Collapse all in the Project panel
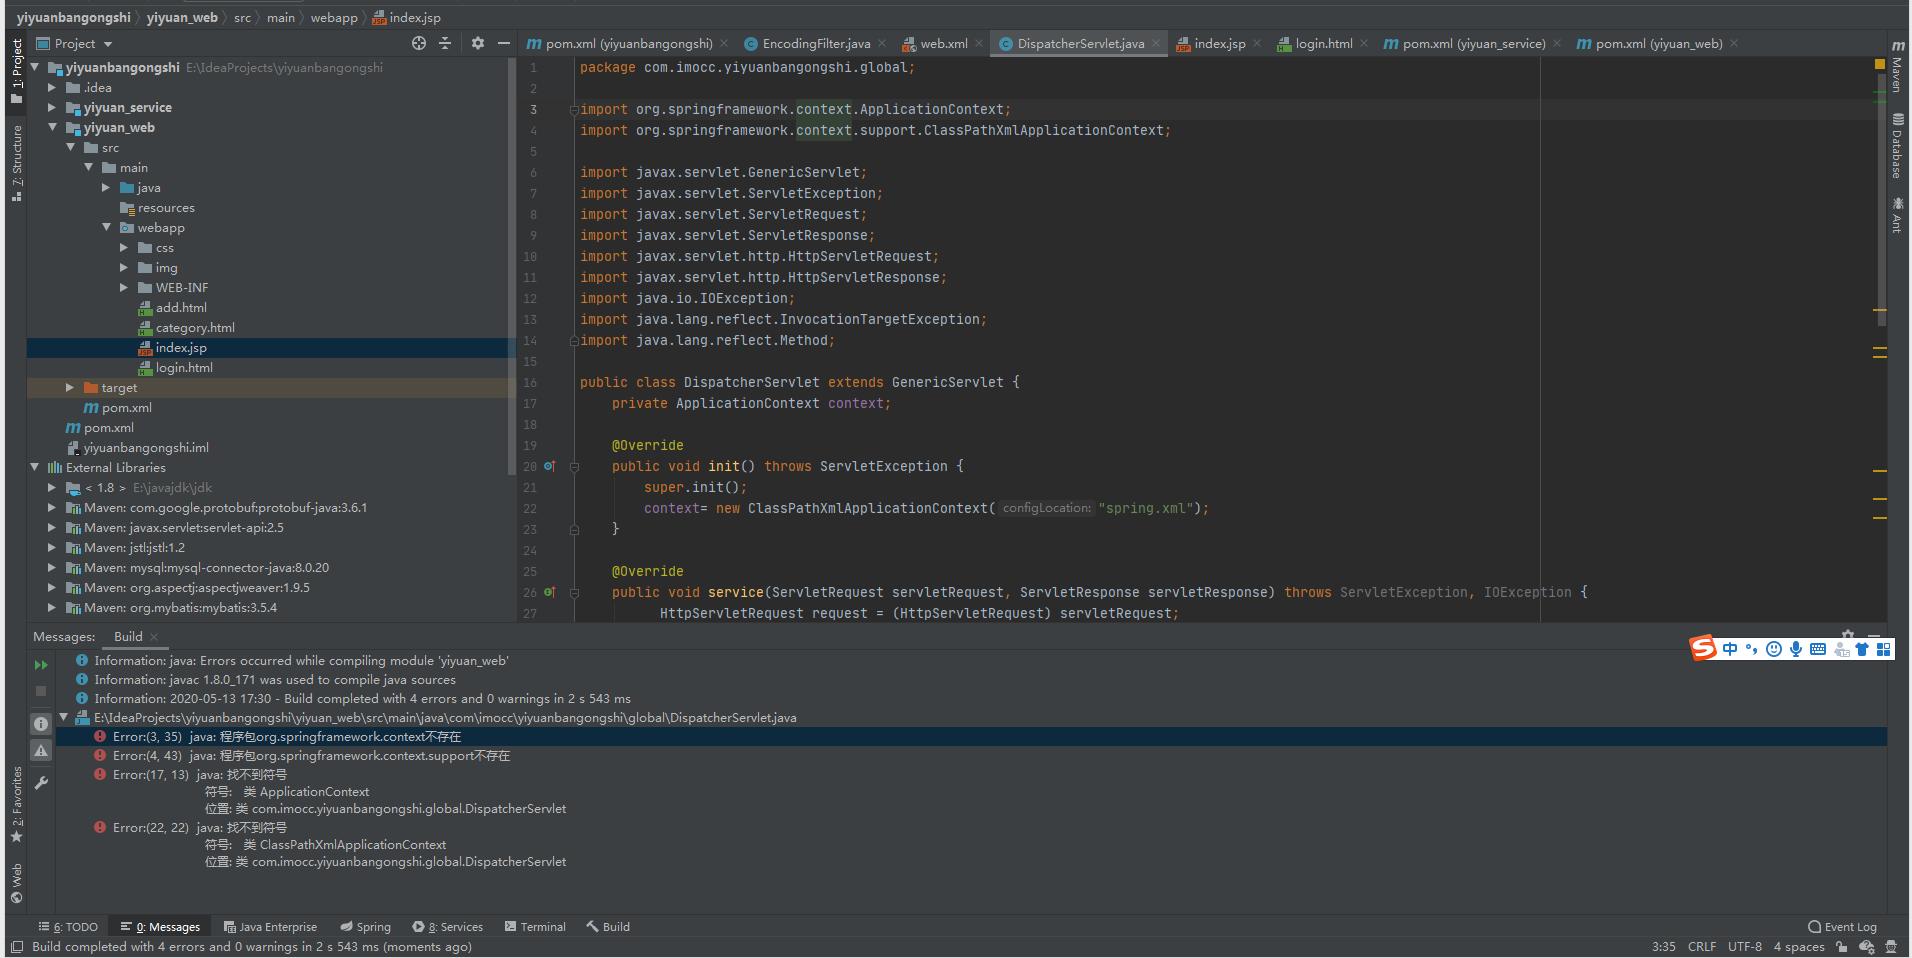1912x958 pixels. (x=445, y=43)
